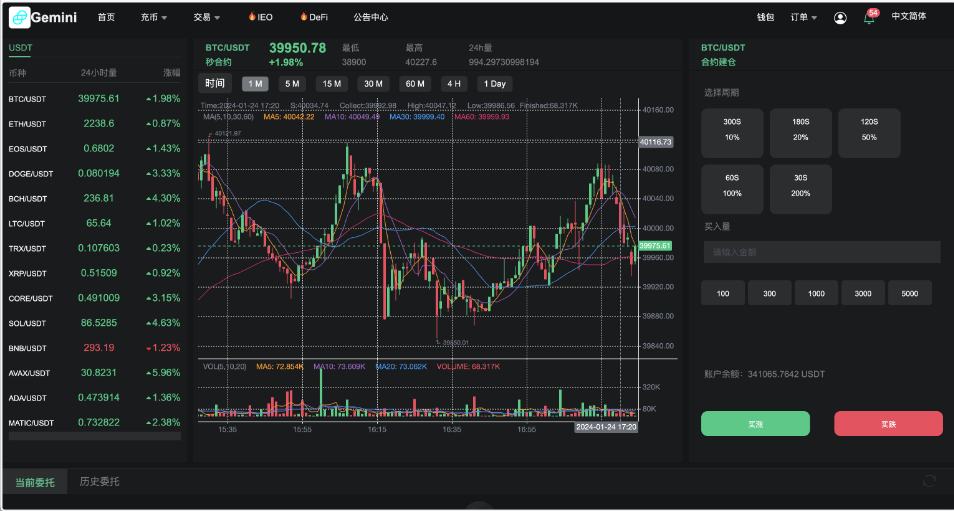954x511 pixels.
Task: Click the 买入量 amount input field
Action: tap(821, 252)
